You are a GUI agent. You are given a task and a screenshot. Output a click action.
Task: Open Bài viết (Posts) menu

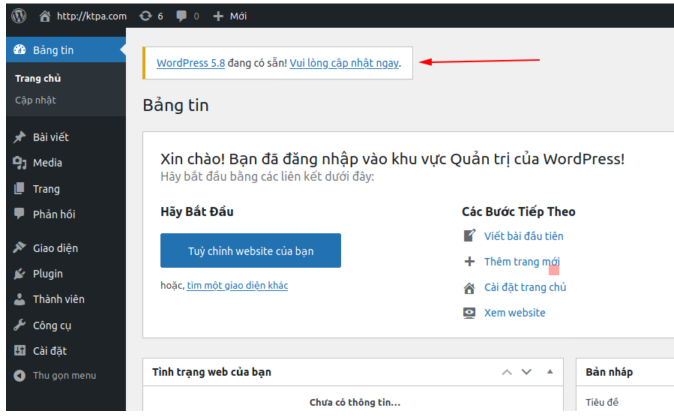point(50,137)
